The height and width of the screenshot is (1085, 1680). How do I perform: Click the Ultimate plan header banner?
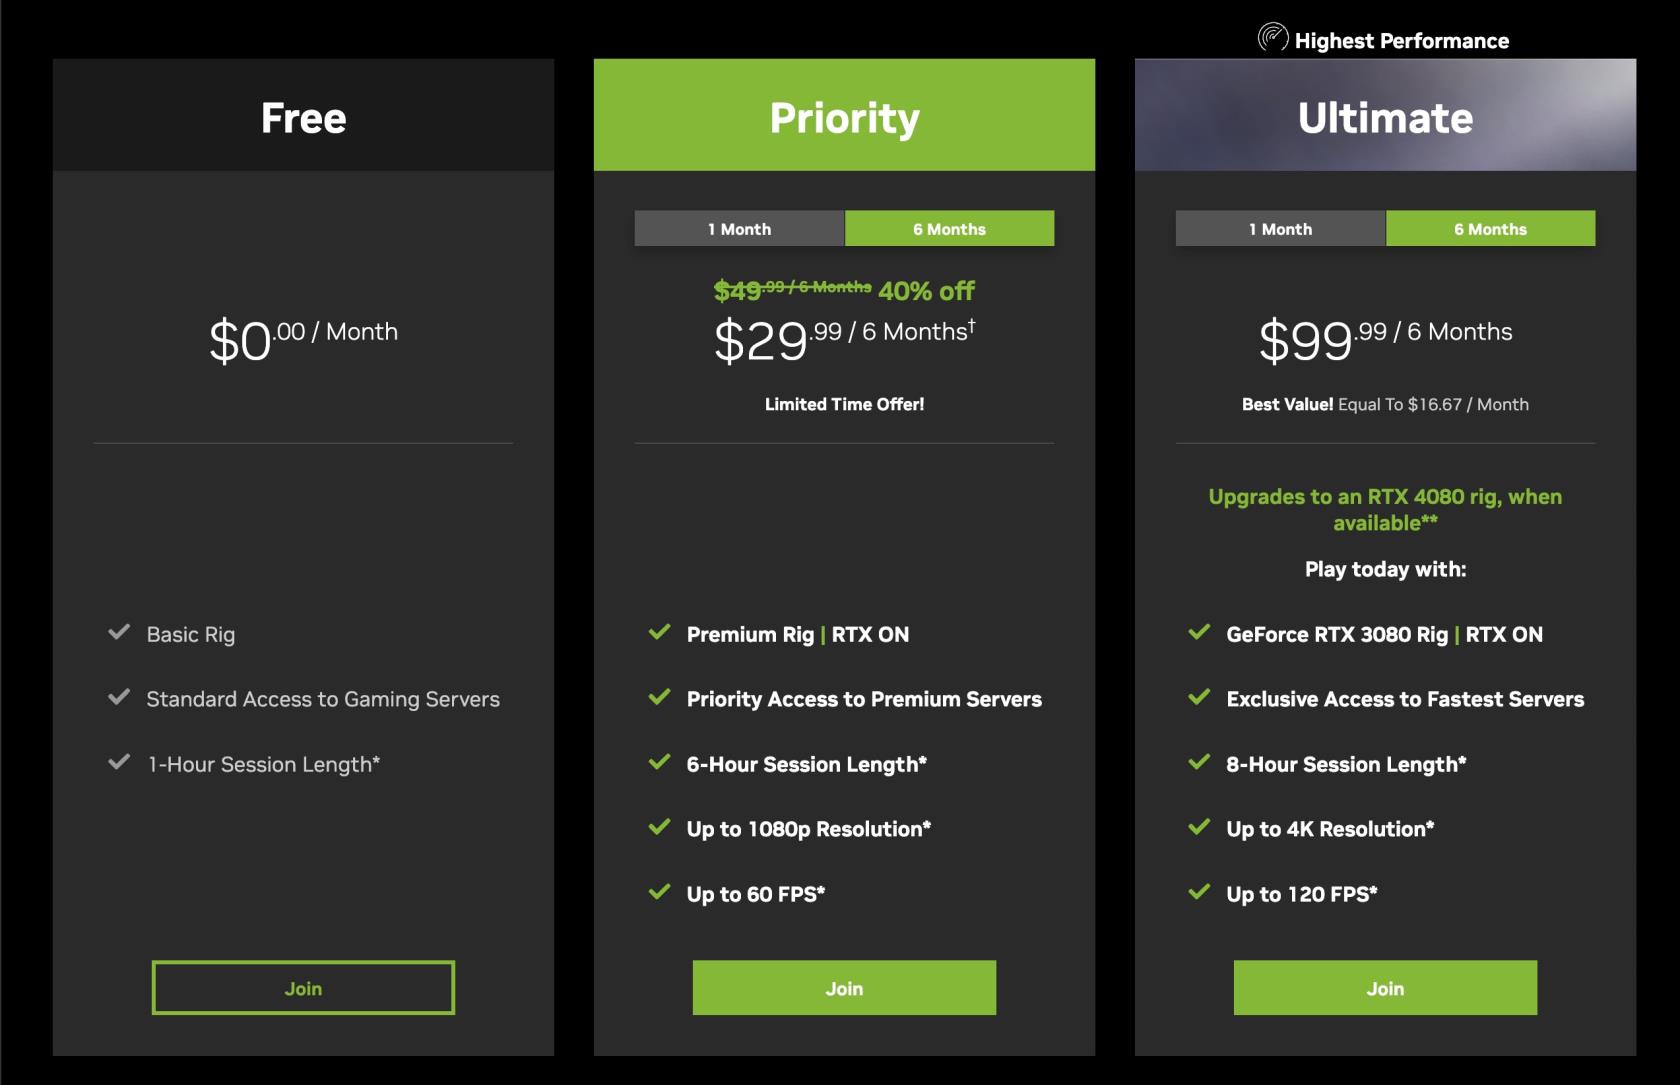point(1385,115)
